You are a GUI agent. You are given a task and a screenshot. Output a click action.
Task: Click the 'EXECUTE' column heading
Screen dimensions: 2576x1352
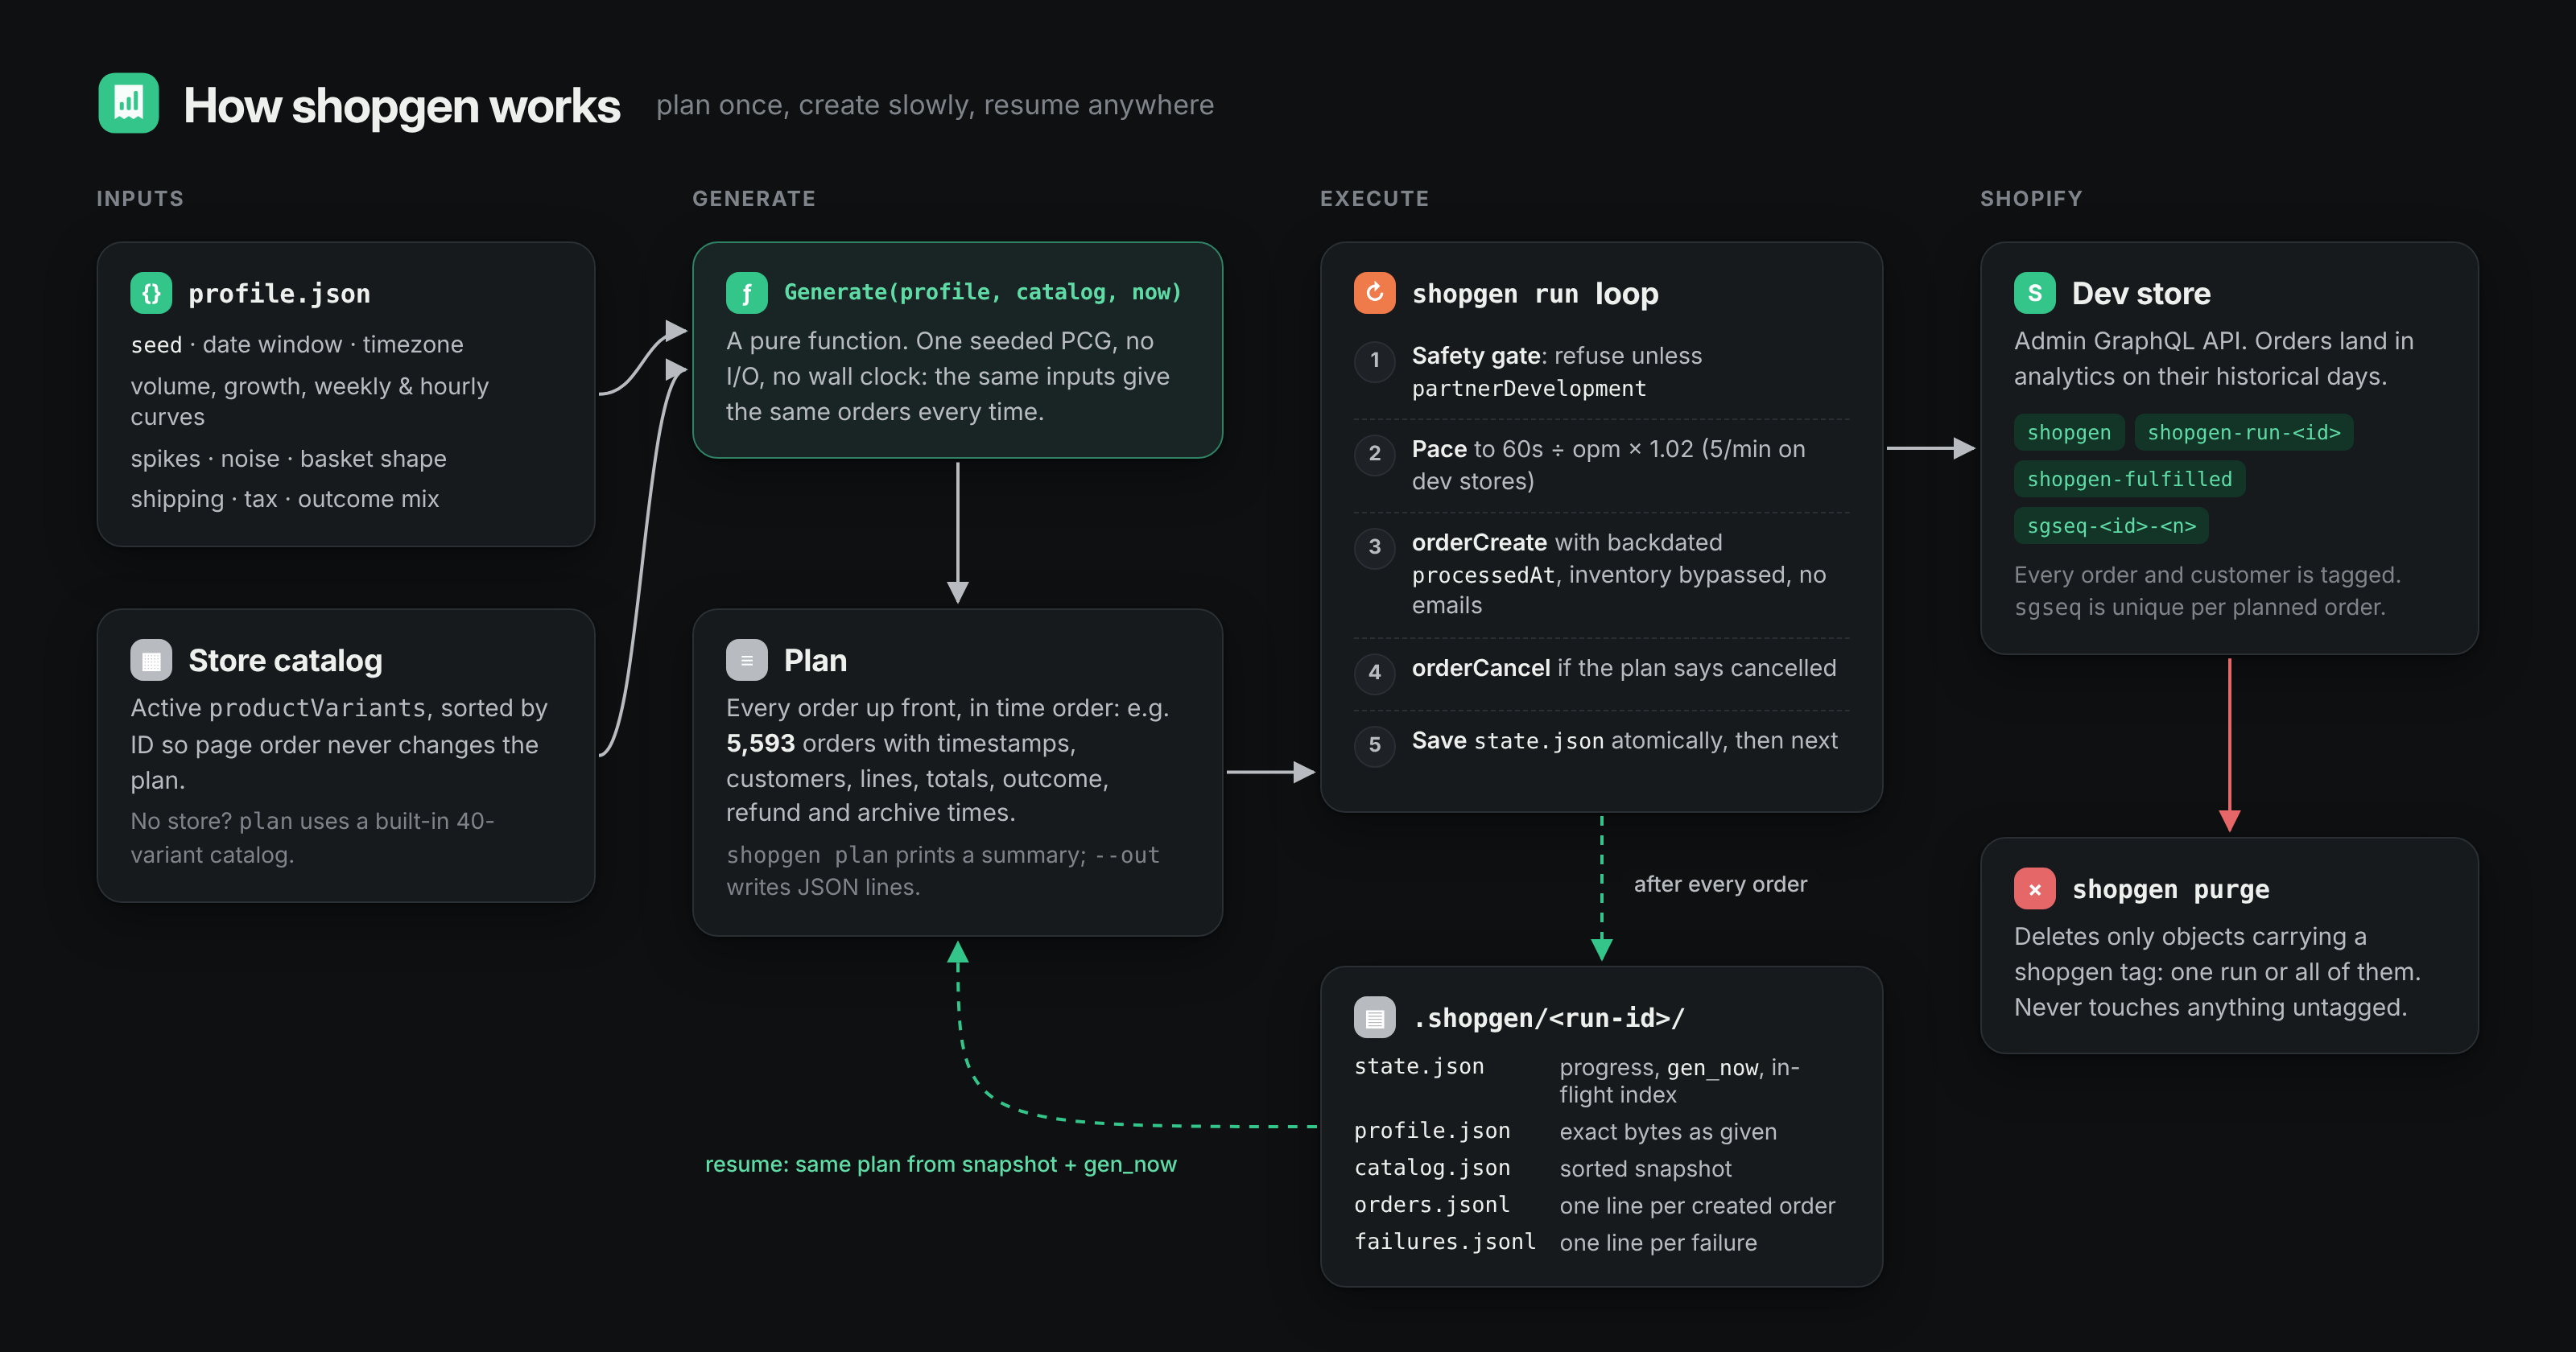[1374, 198]
